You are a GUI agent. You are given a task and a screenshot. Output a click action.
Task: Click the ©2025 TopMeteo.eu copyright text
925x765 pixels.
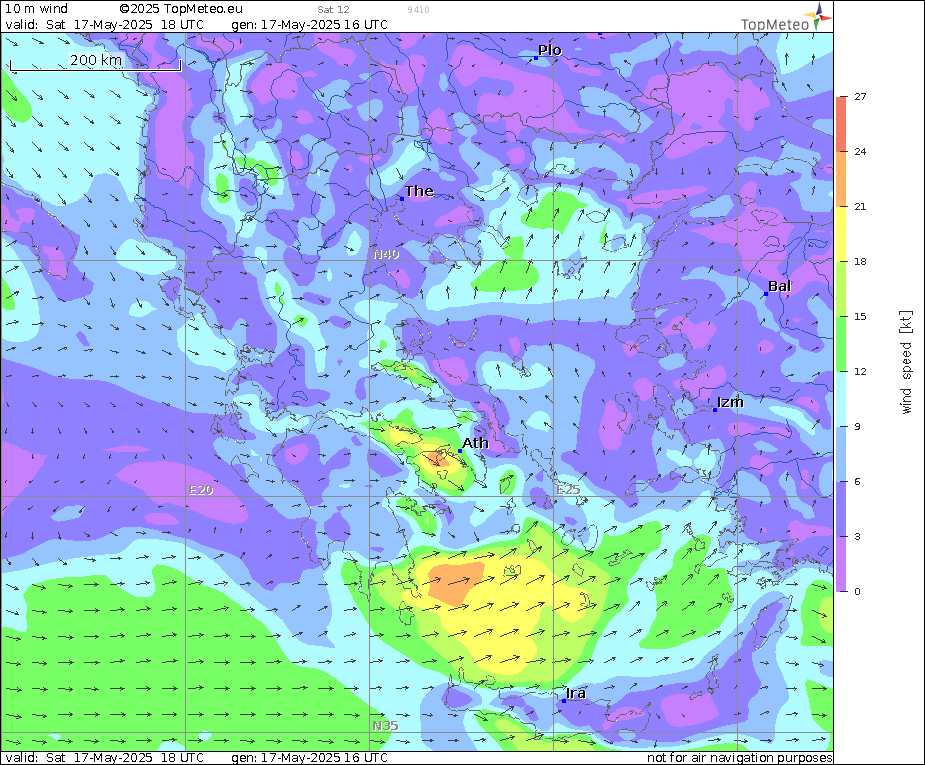click(x=181, y=9)
